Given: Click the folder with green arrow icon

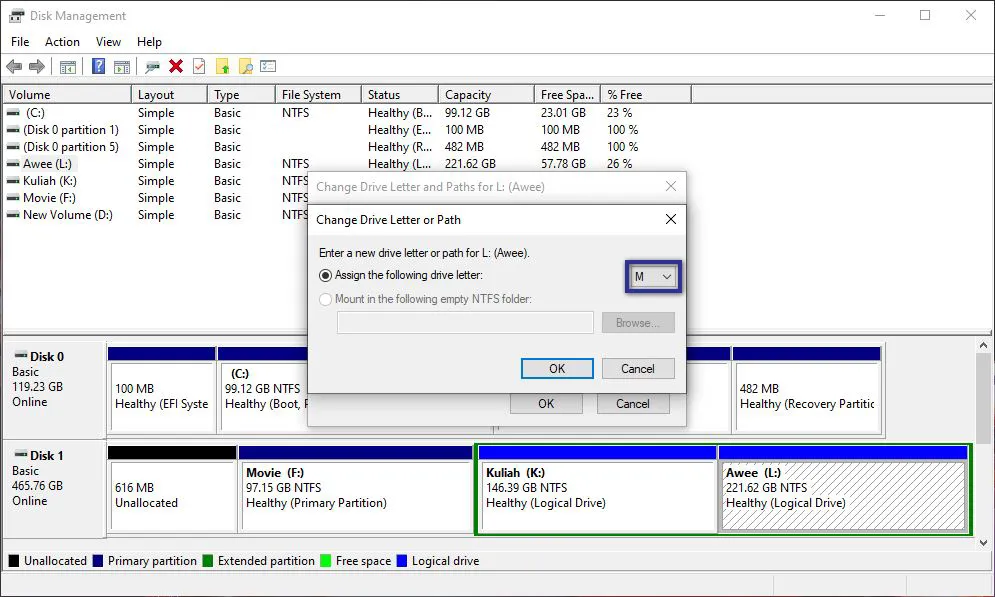Looking at the screenshot, I should 222,67.
